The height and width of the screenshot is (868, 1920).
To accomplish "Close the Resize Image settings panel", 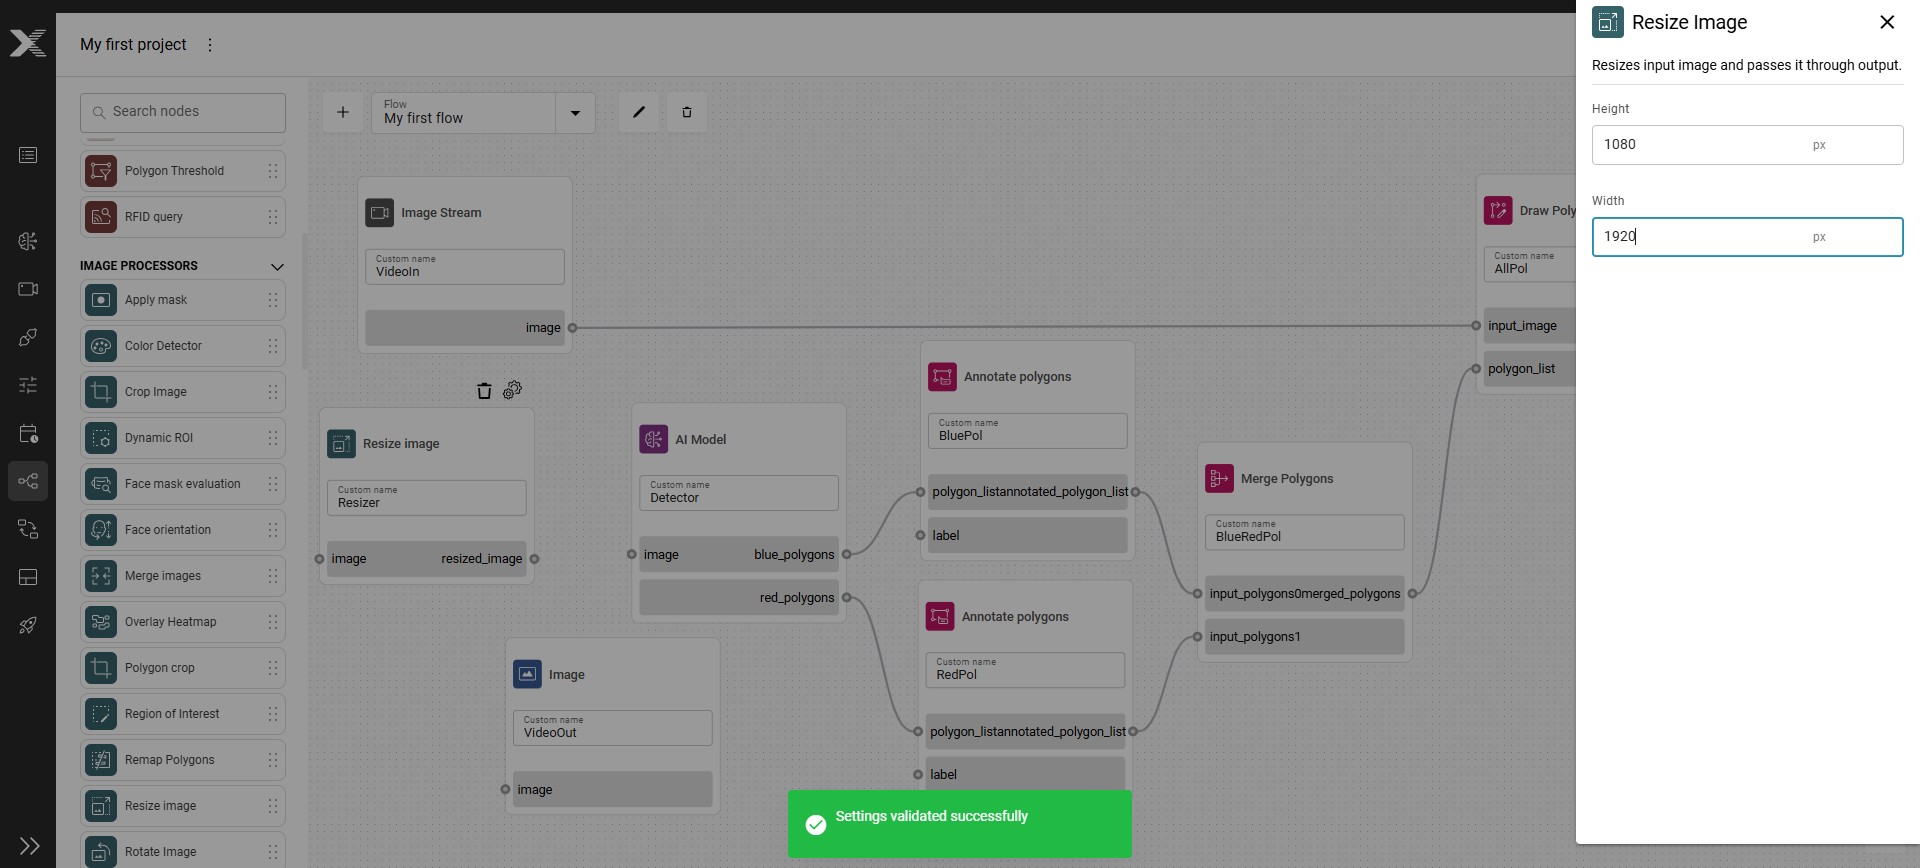I will (x=1887, y=22).
